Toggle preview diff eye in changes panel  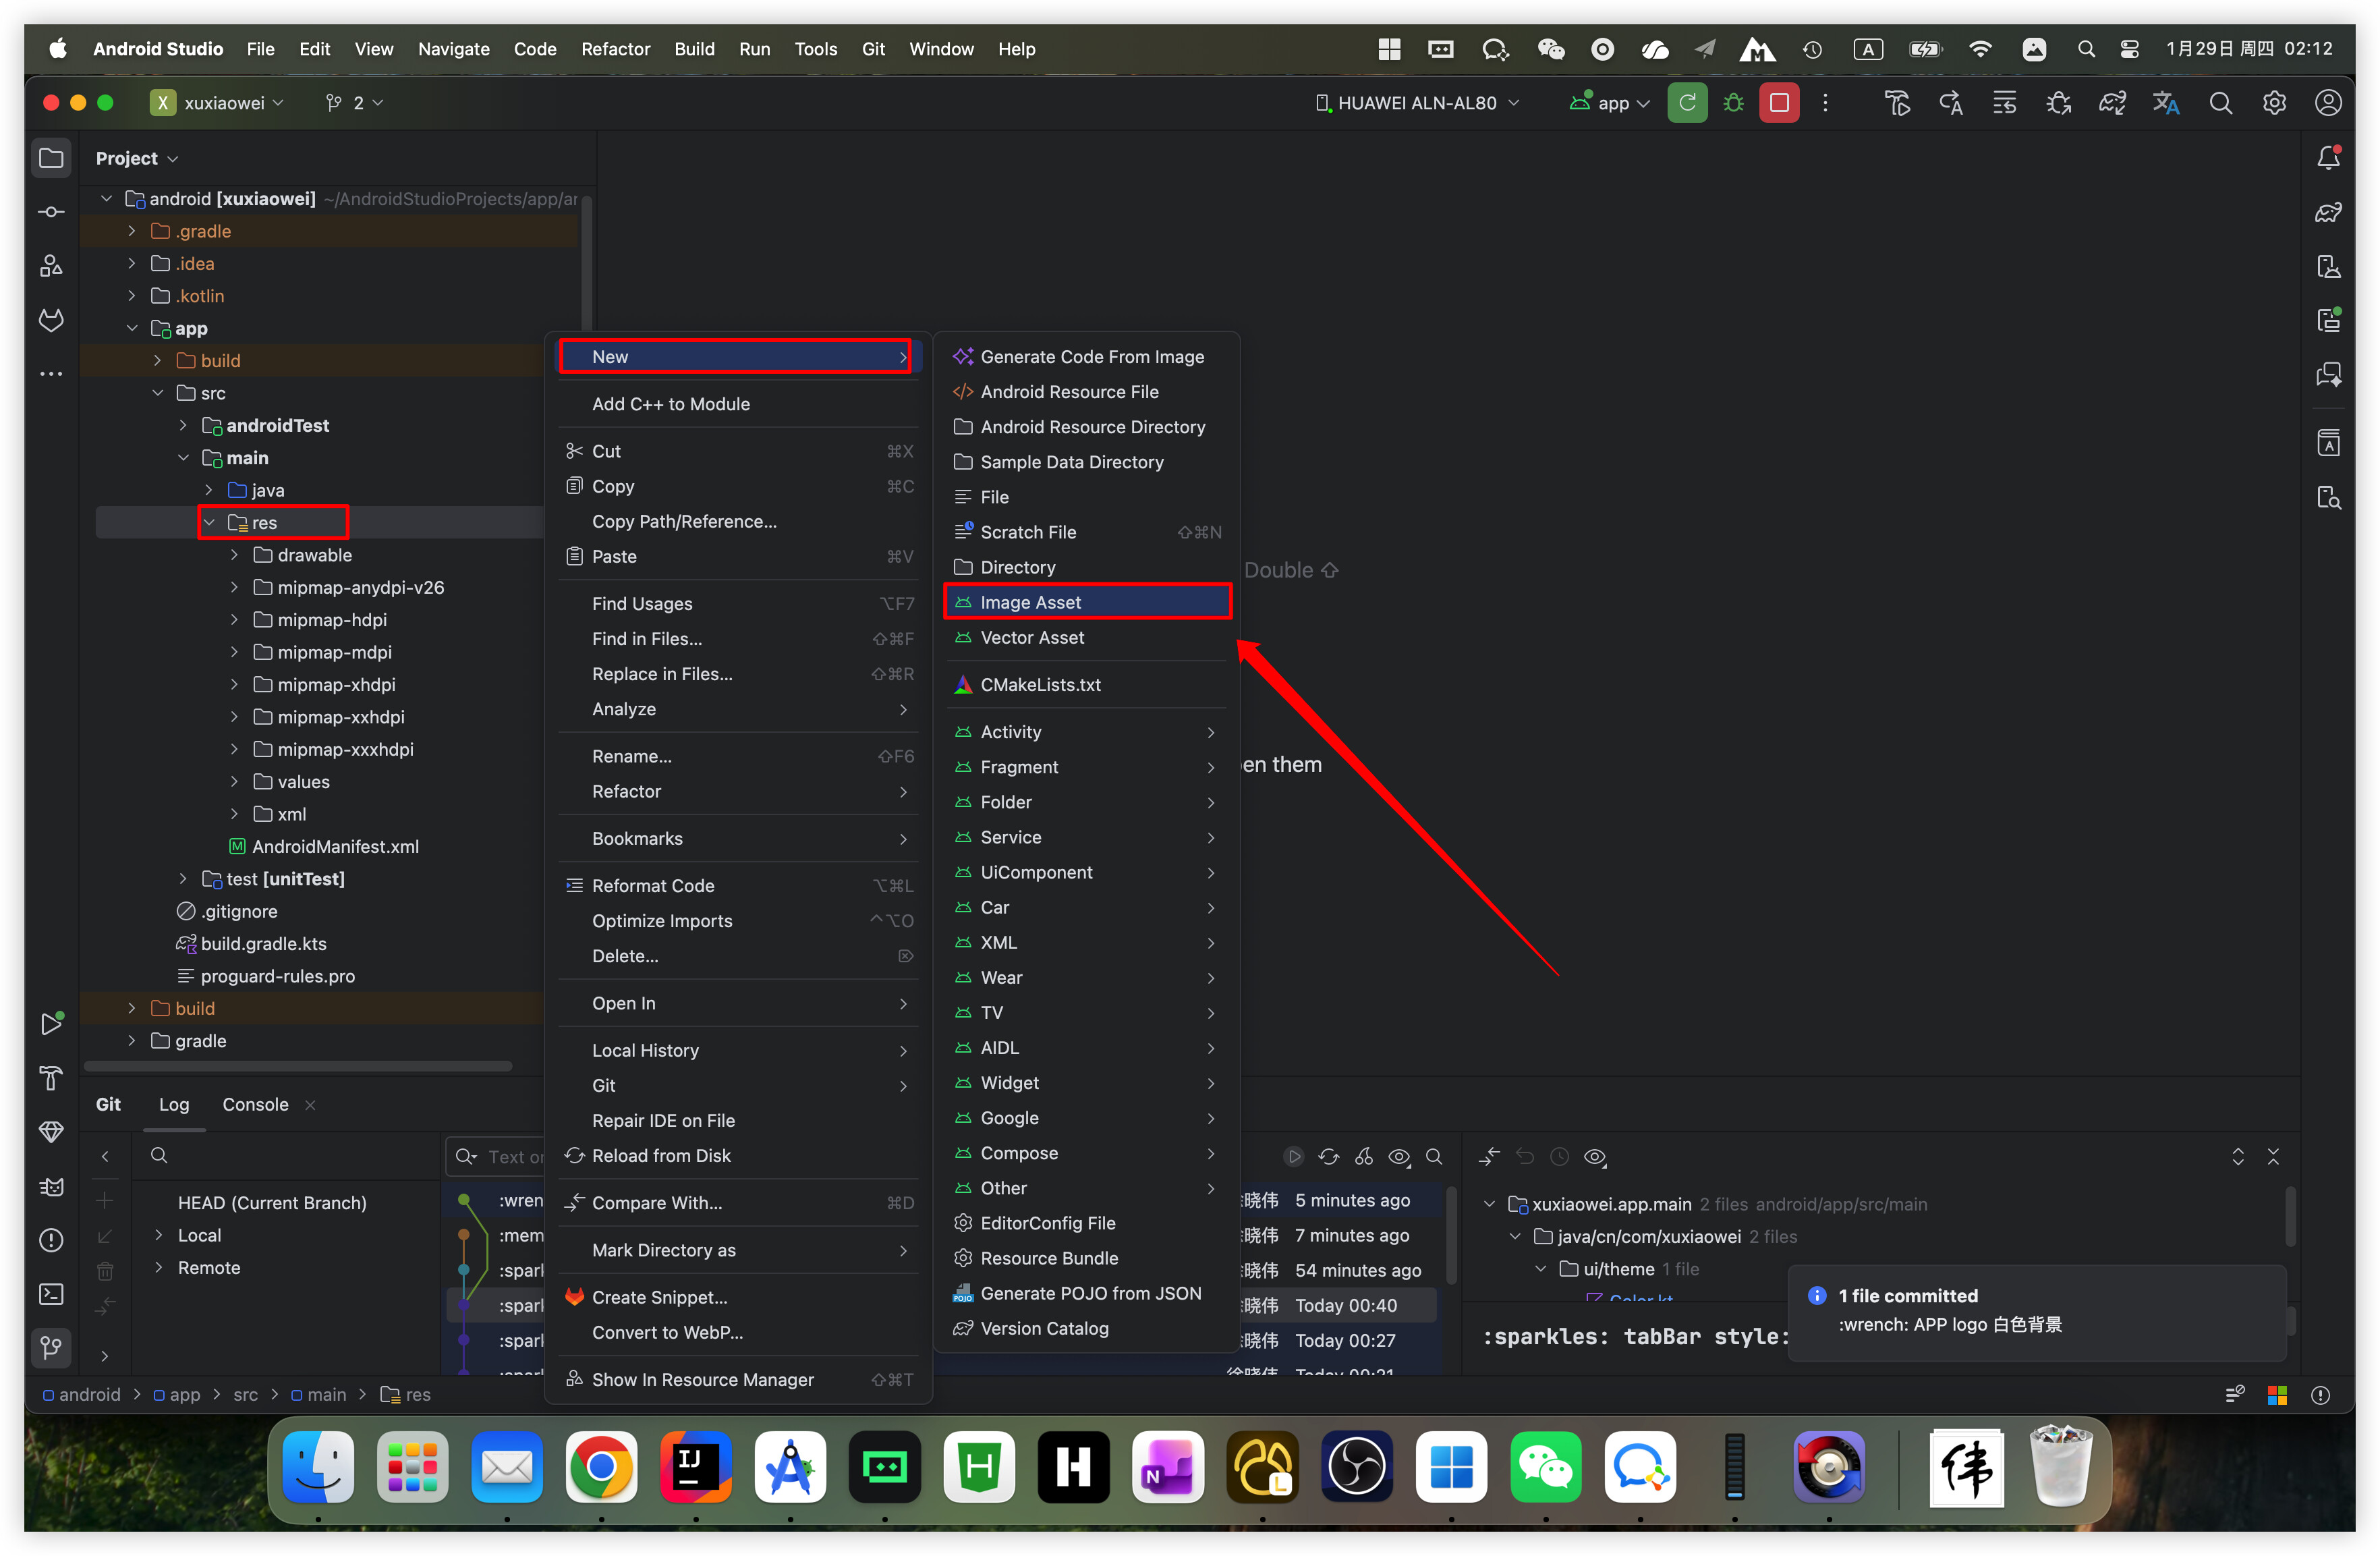(x=1595, y=1157)
